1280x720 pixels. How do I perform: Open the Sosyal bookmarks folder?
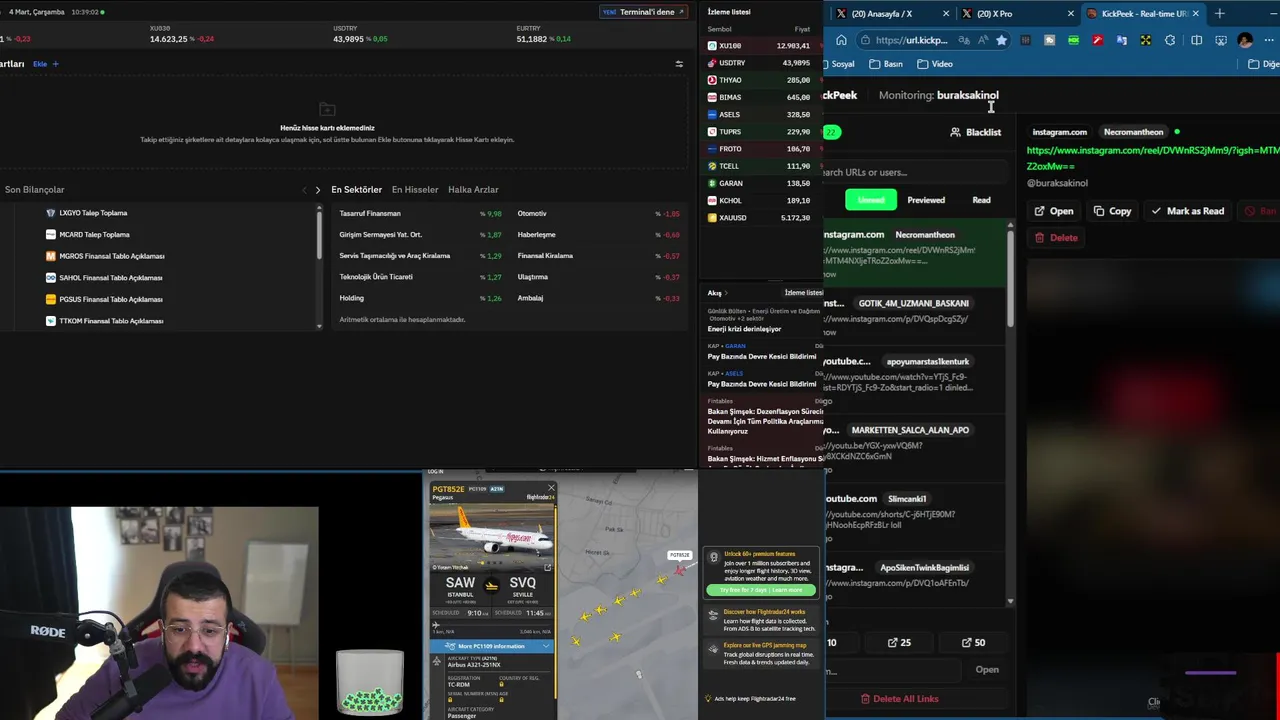tap(843, 64)
